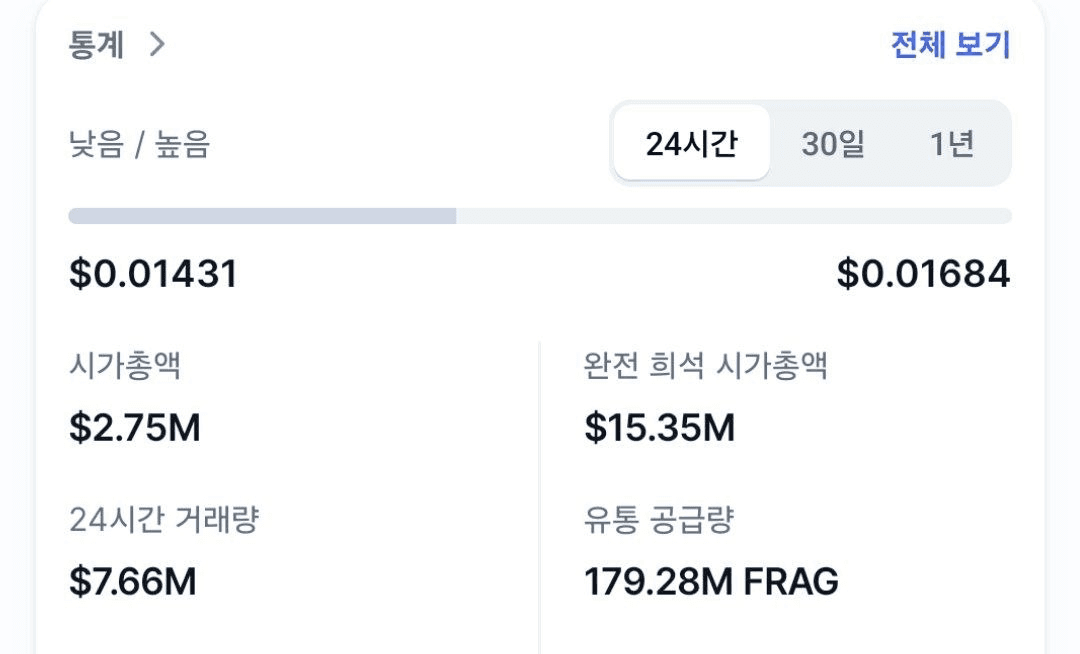Click the 유통 공급량 label
The width and height of the screenshot is (1080, 654).
659,520
